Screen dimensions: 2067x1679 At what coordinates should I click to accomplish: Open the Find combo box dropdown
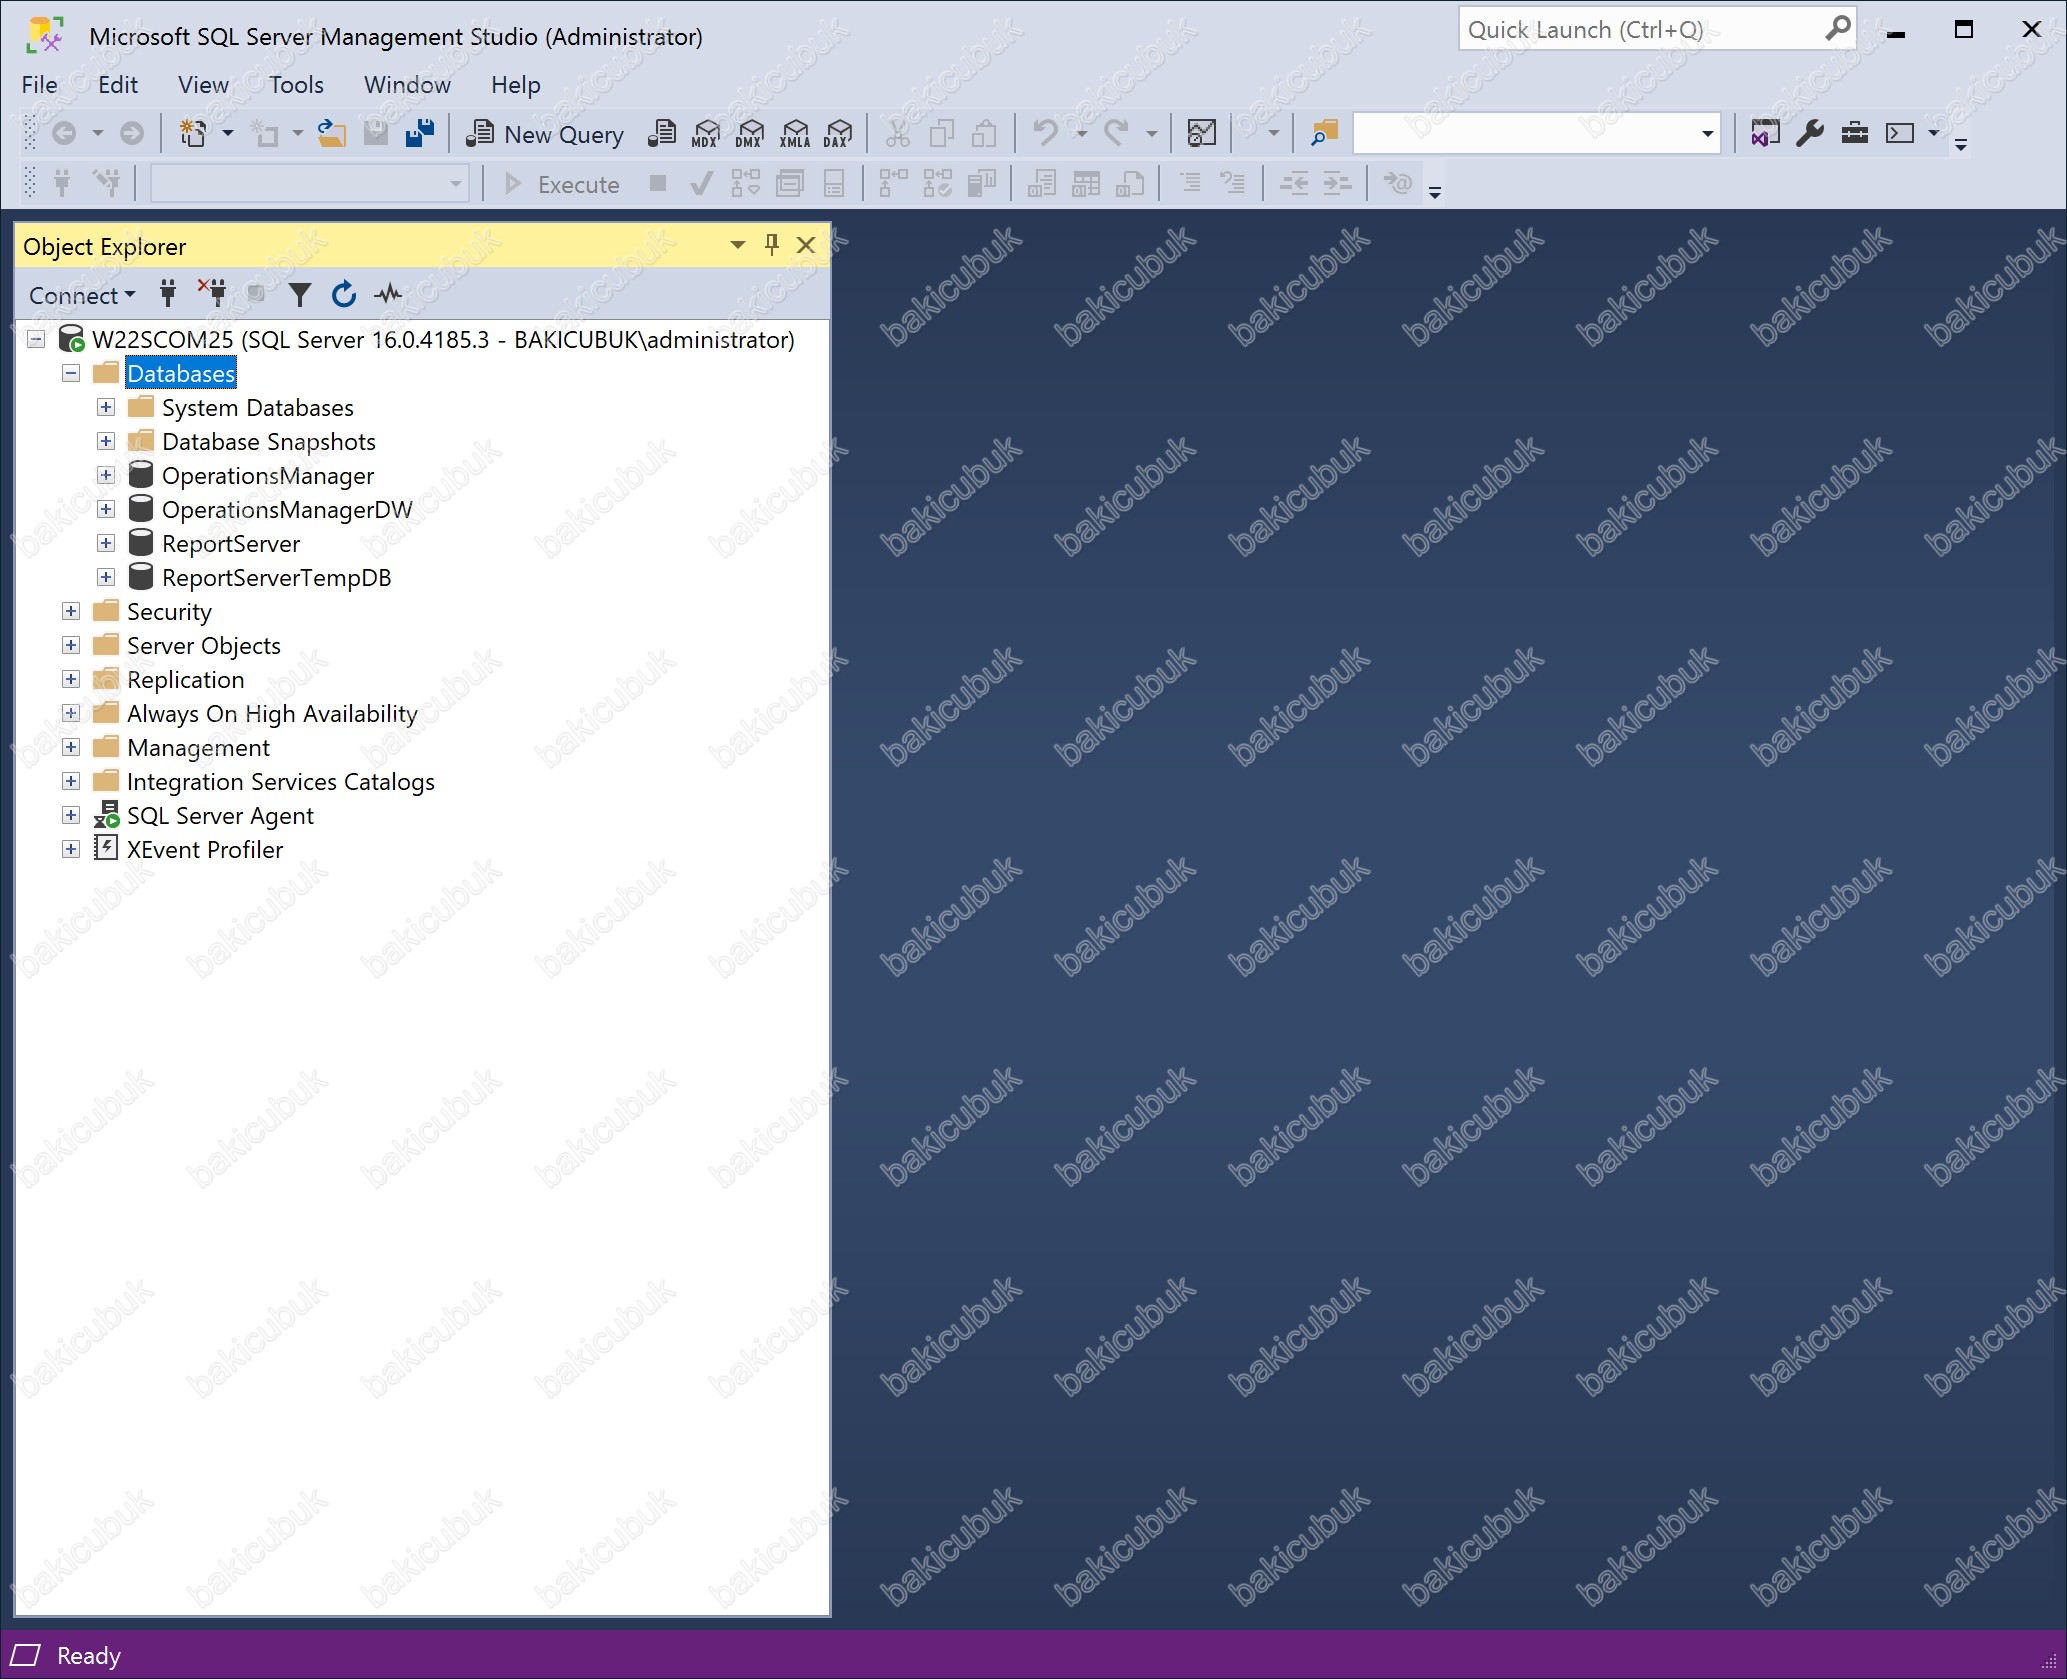click(x=1707, y=134)
